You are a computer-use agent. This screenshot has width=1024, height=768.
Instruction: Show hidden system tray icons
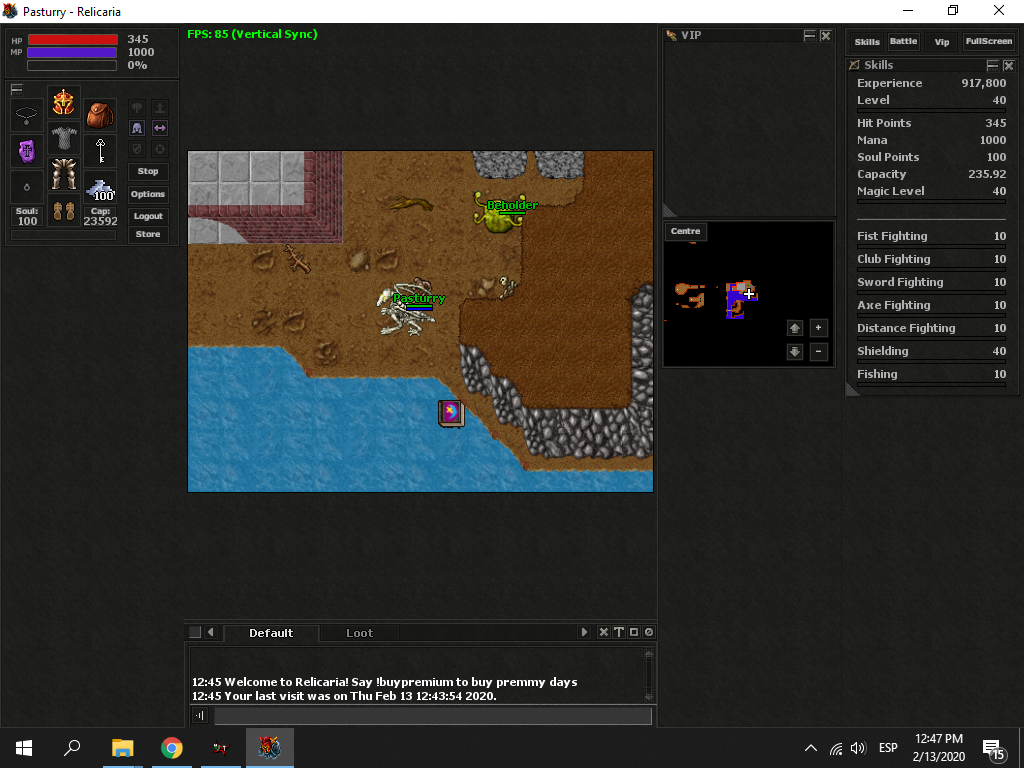[x=810, y=748]
